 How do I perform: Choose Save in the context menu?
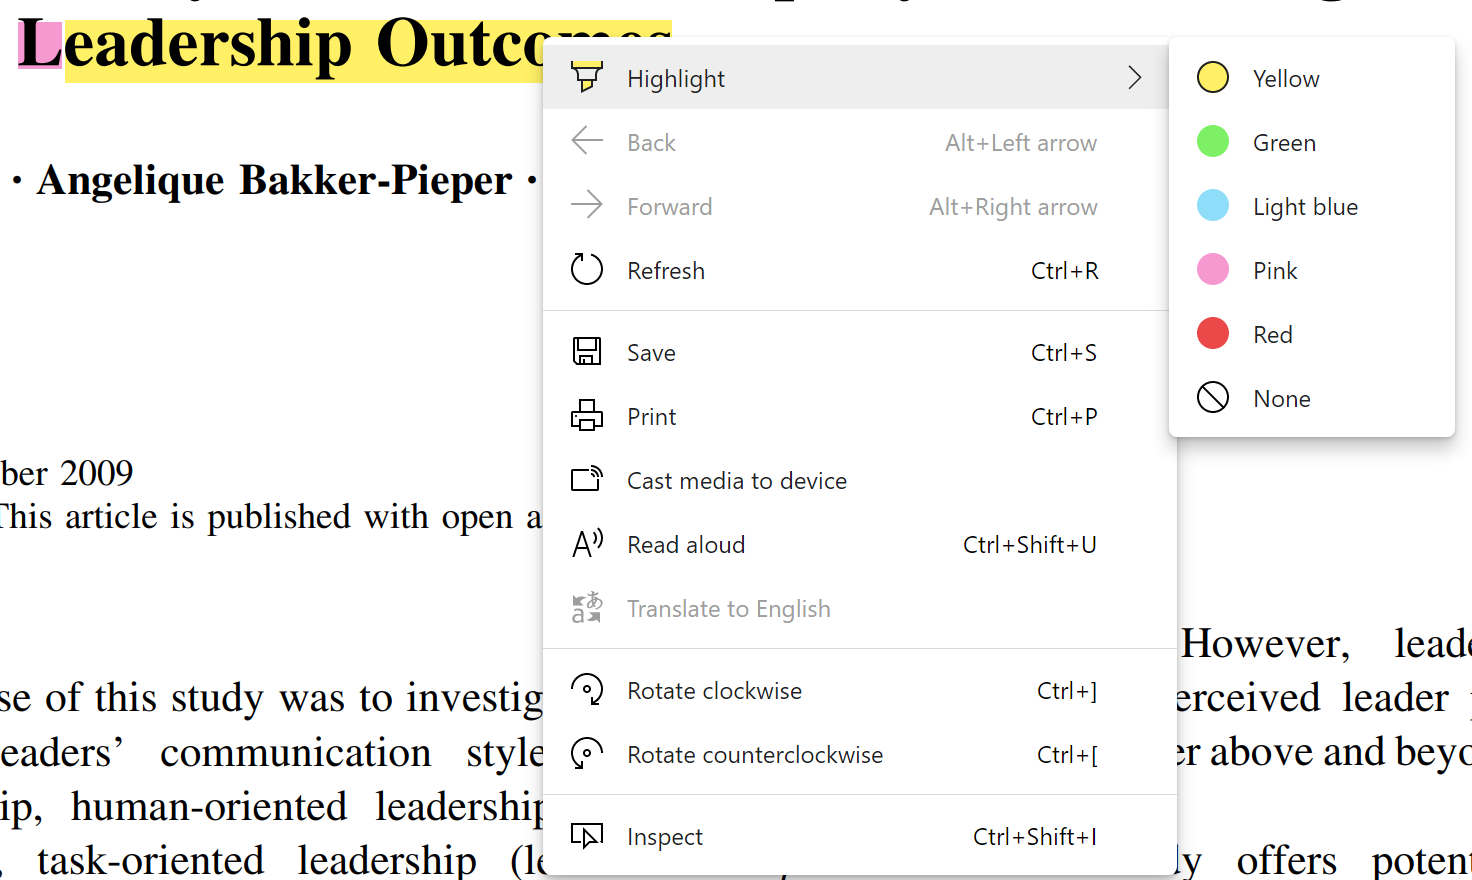[860, 352]
